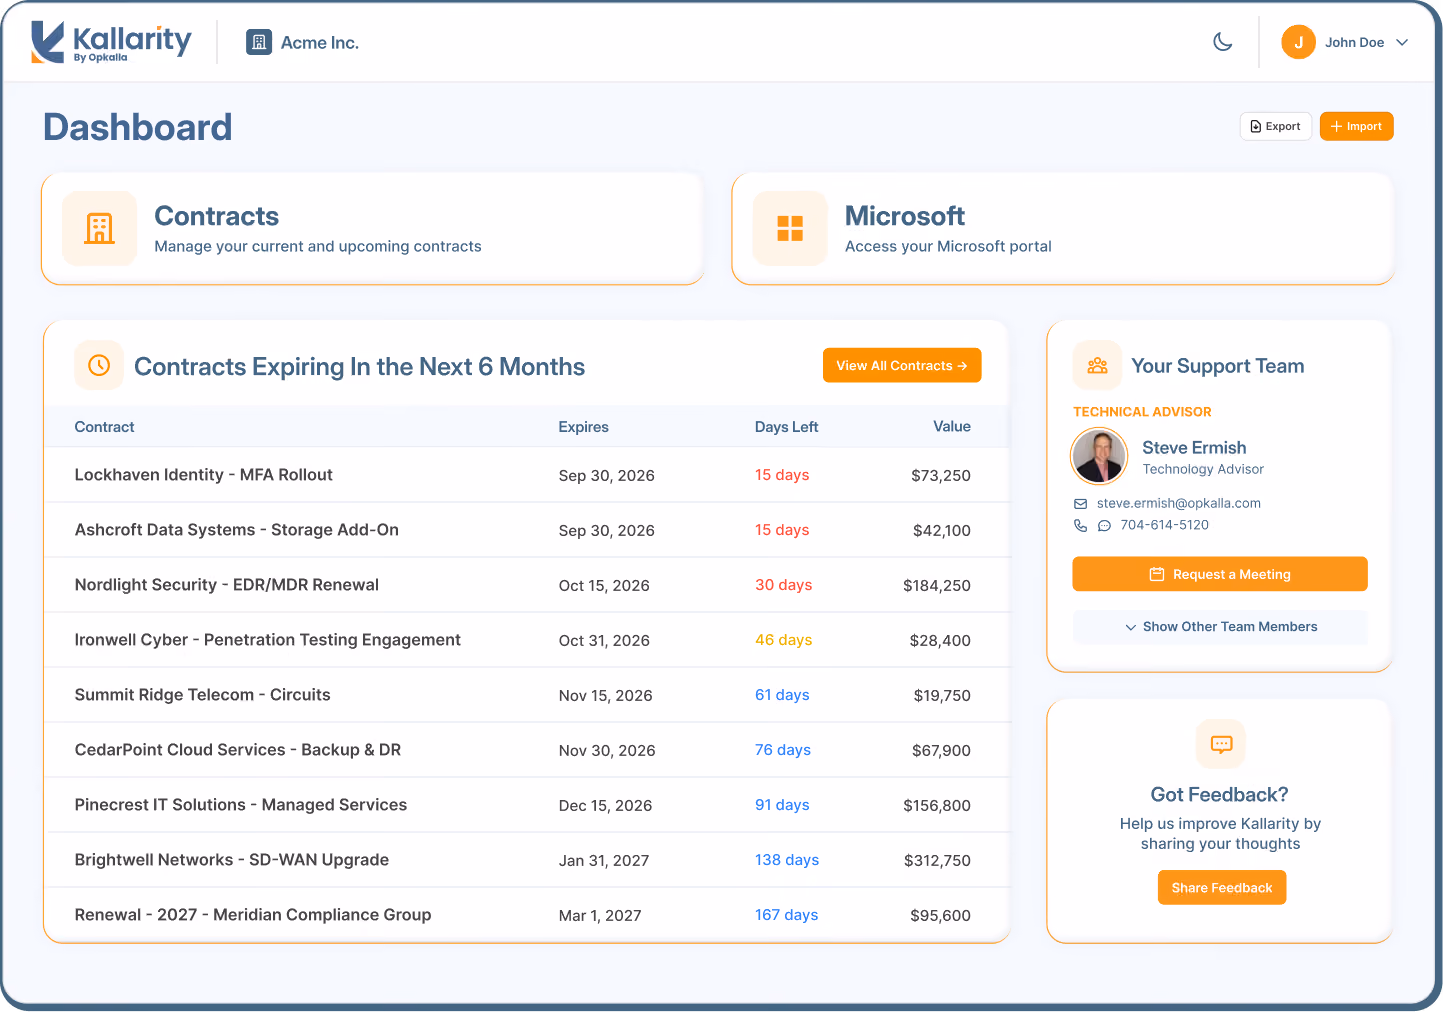This screenshot has height=1012, width=1443.
Task: Open the Contracts card title
Action: pos(217,216)
